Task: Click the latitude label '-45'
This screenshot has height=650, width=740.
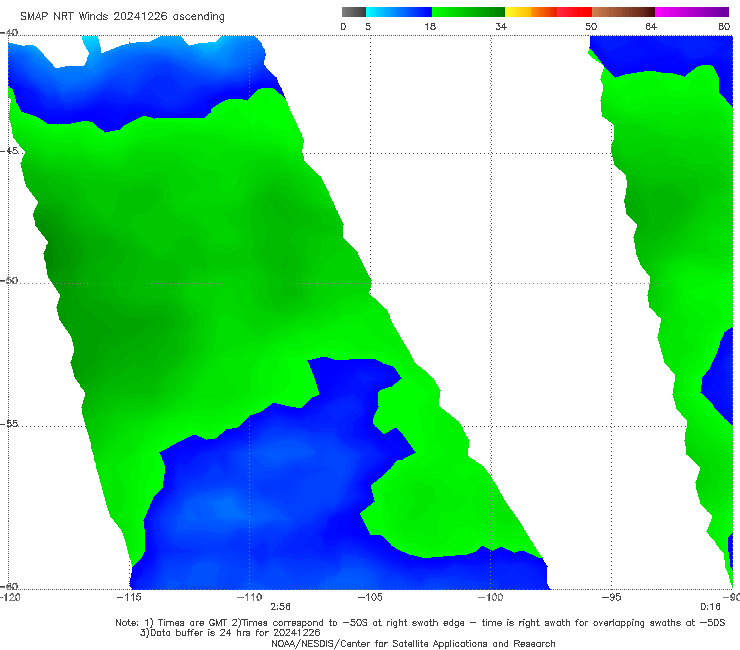Action: click(x=9, y=151)
